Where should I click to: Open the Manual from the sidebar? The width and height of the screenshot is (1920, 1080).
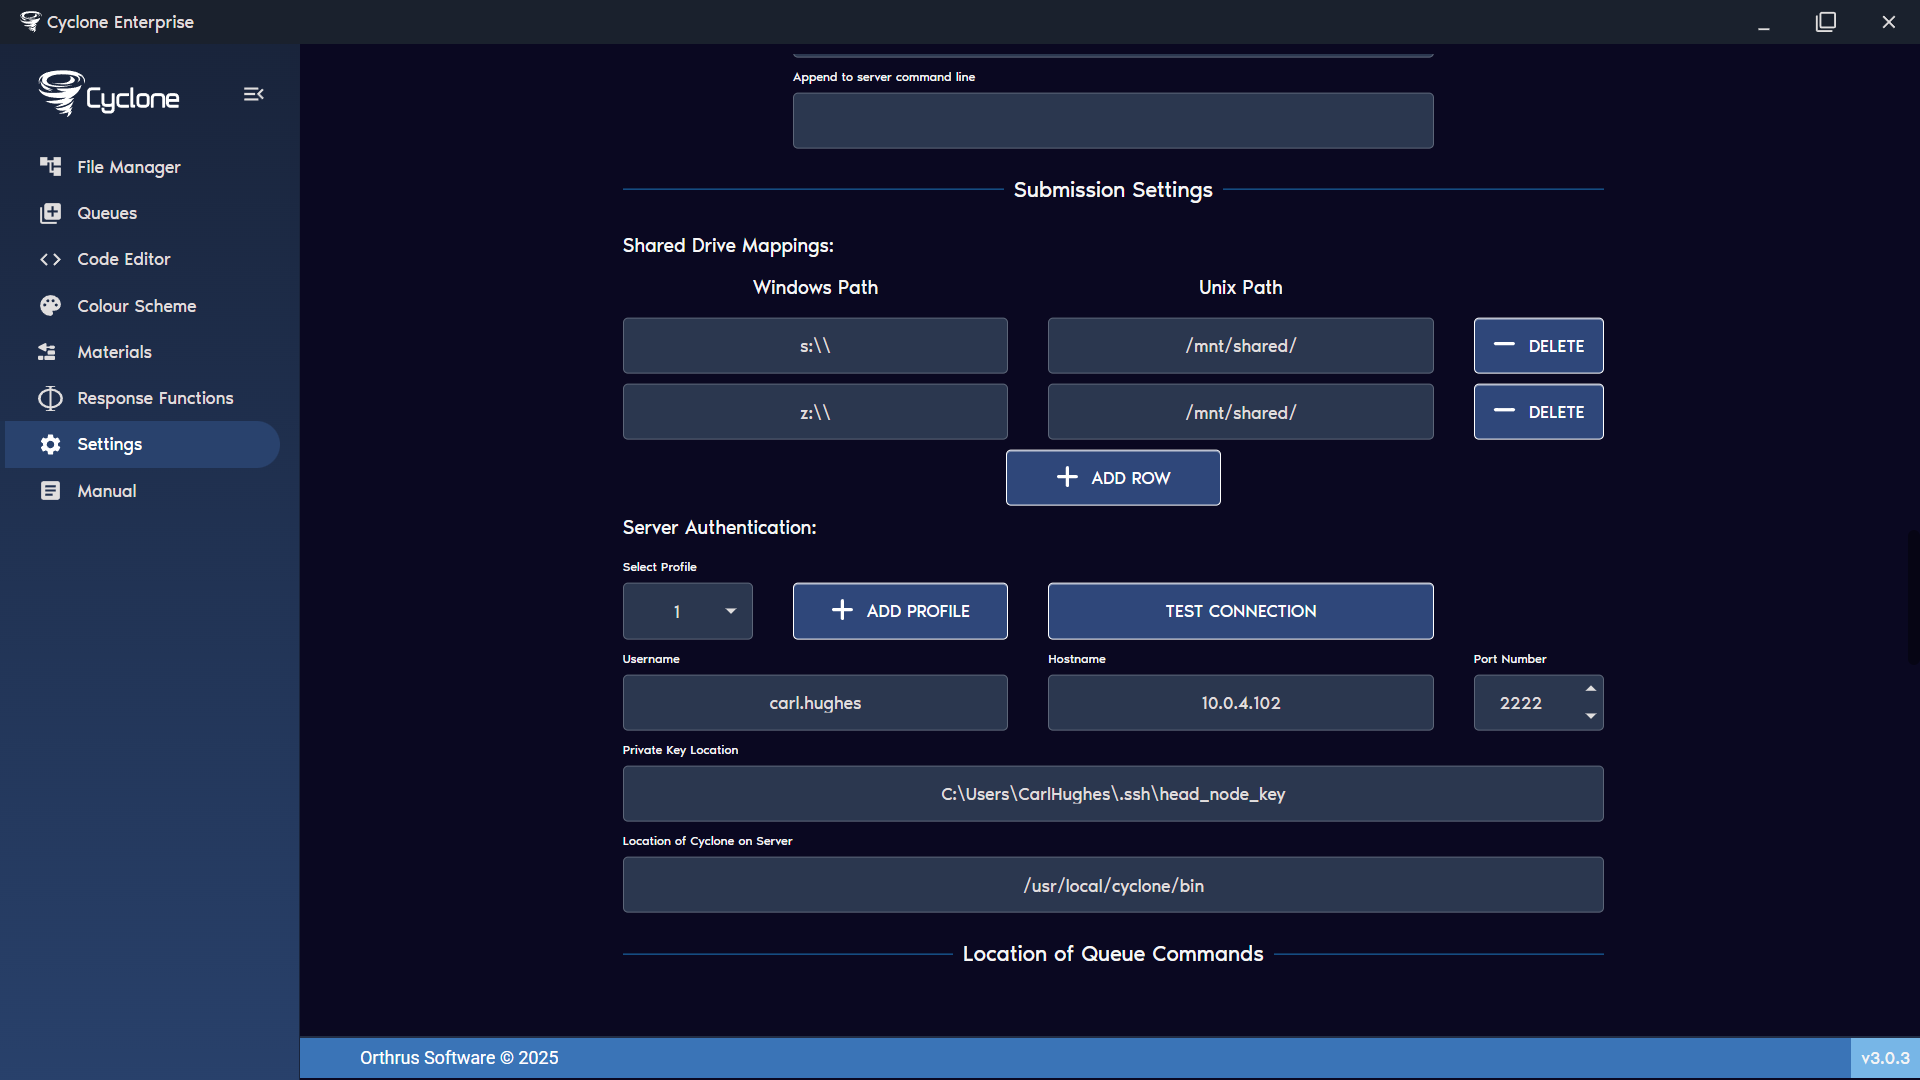tap(106, 491)
